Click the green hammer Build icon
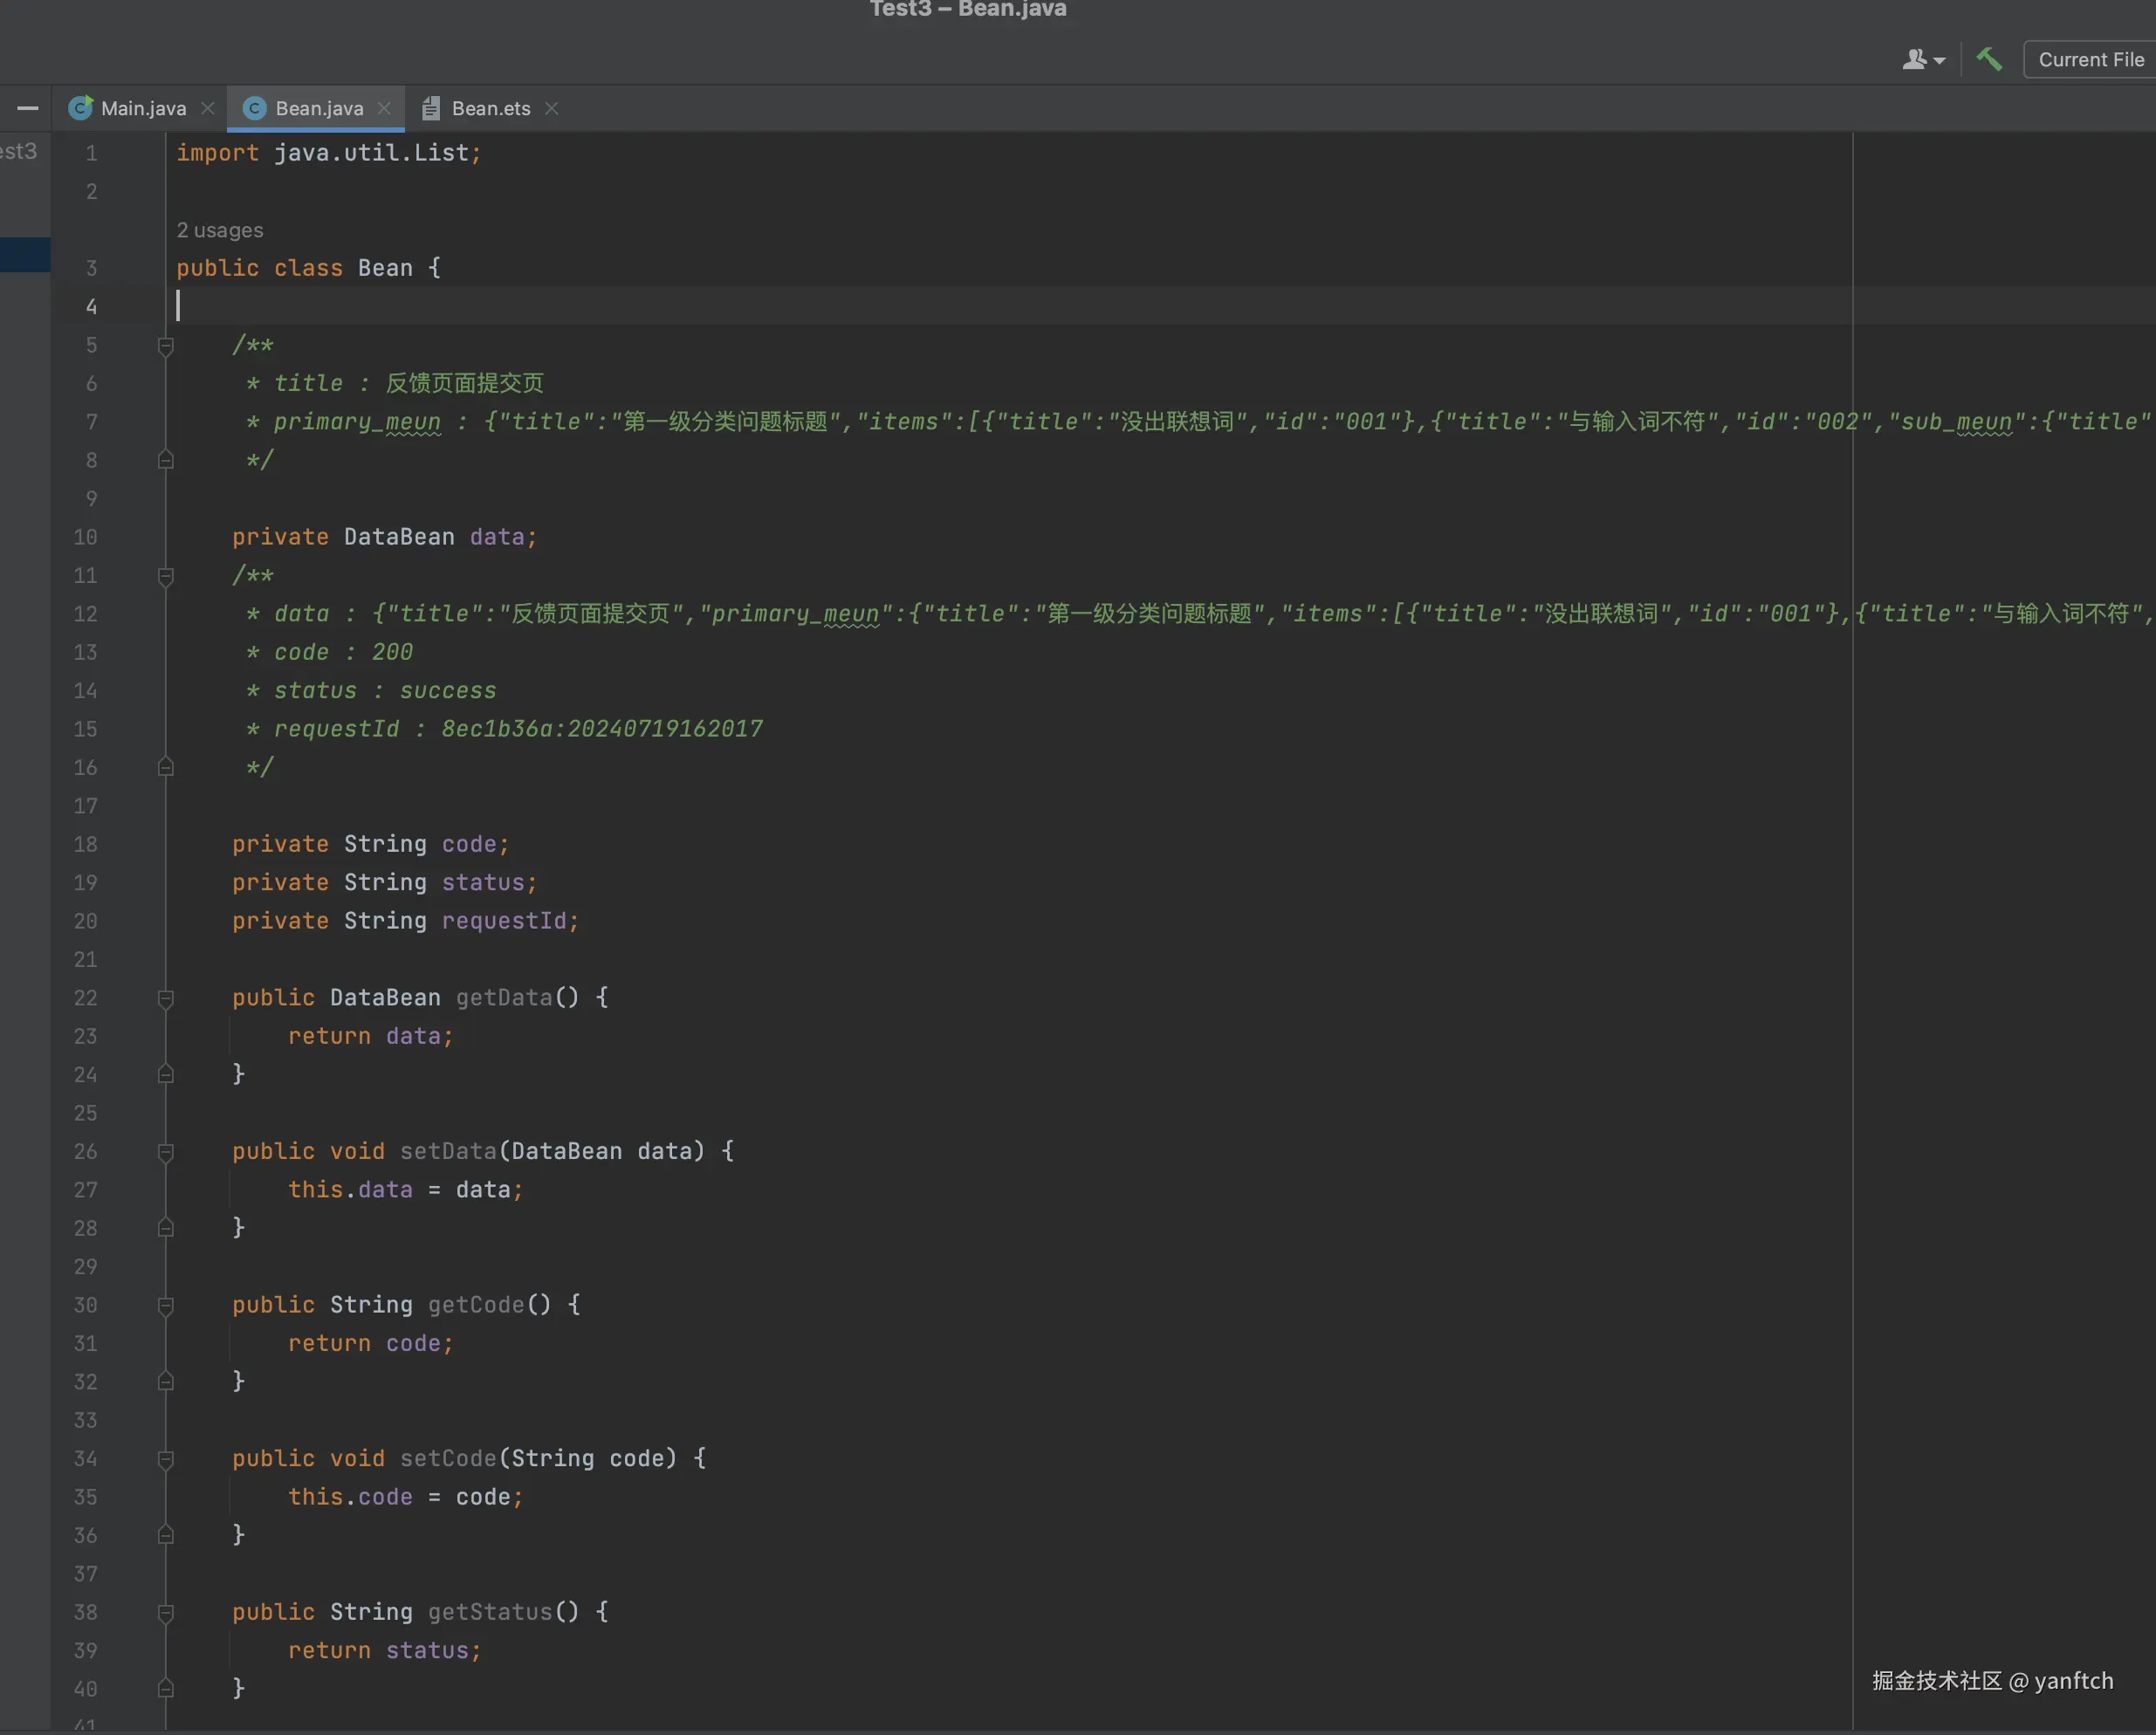2156x1735 pixels. pos(1988,60)
